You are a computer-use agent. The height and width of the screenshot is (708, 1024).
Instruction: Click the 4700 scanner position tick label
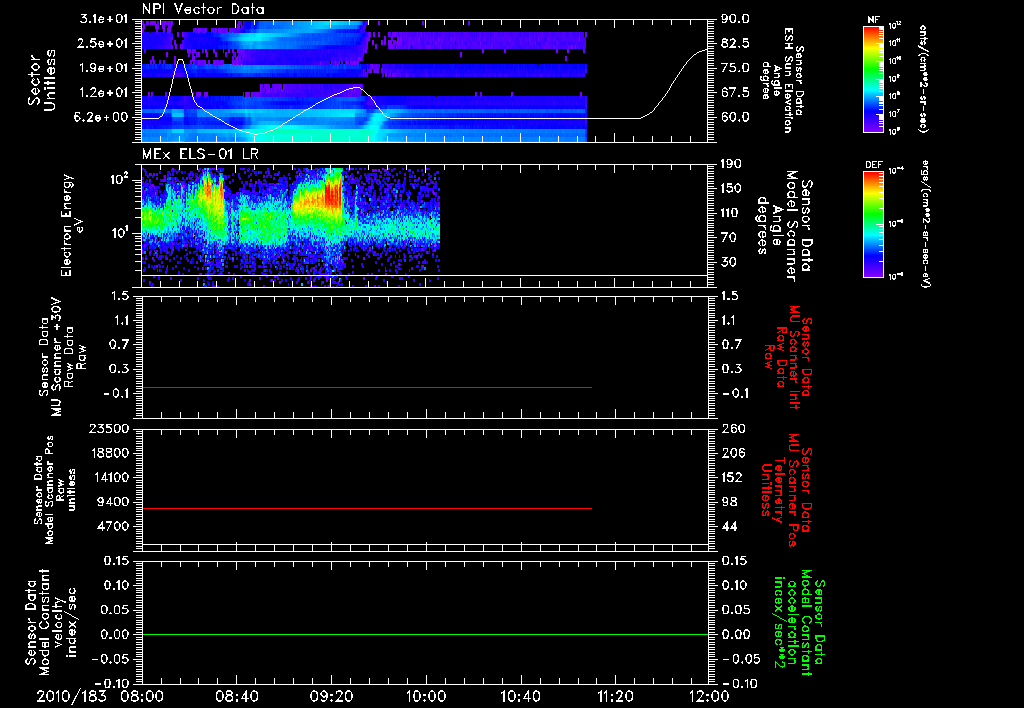pos(114,526)
